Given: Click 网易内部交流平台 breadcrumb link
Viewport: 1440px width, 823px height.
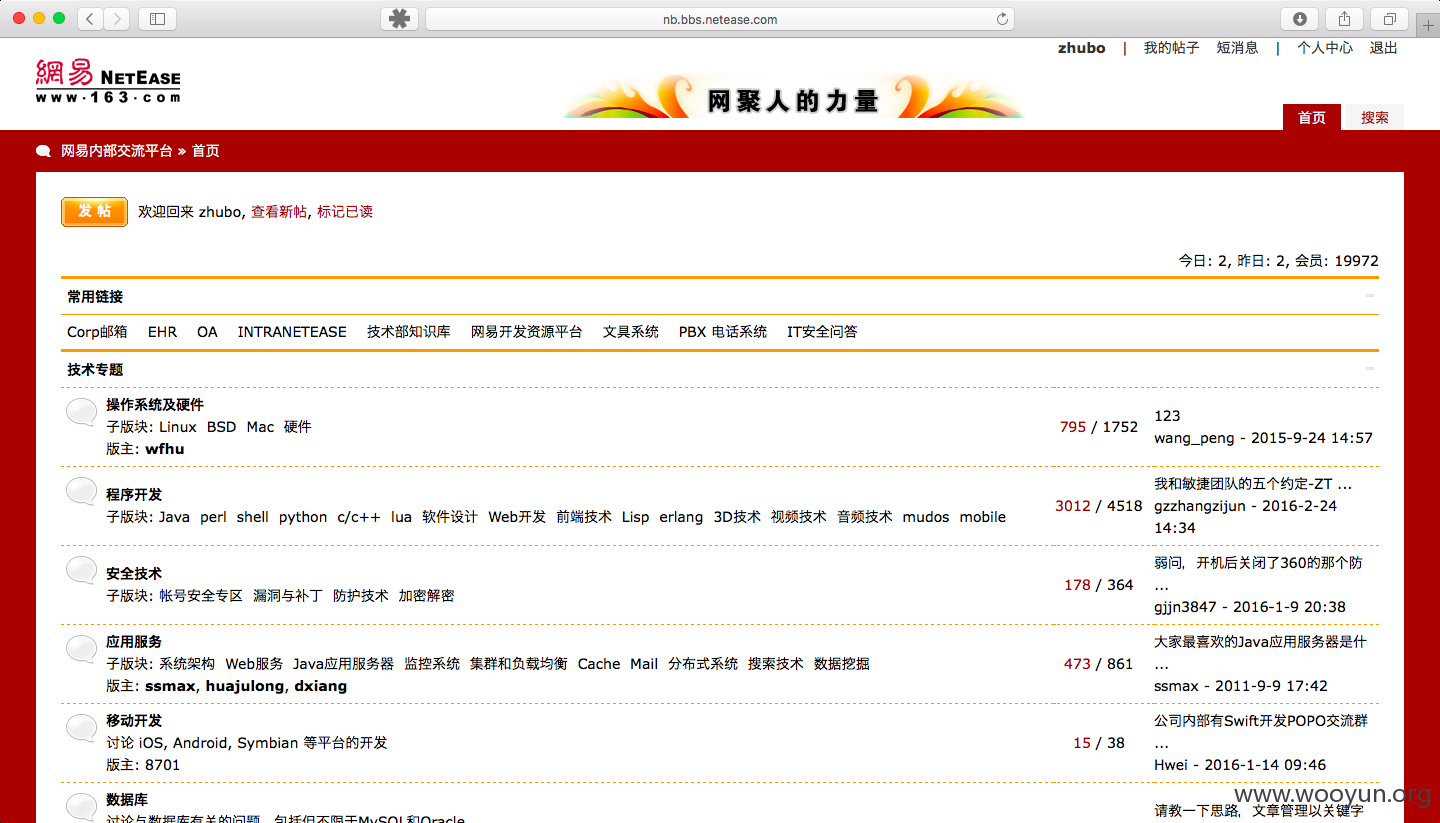Looking at the screenshot, I should (x=117, y=151).
